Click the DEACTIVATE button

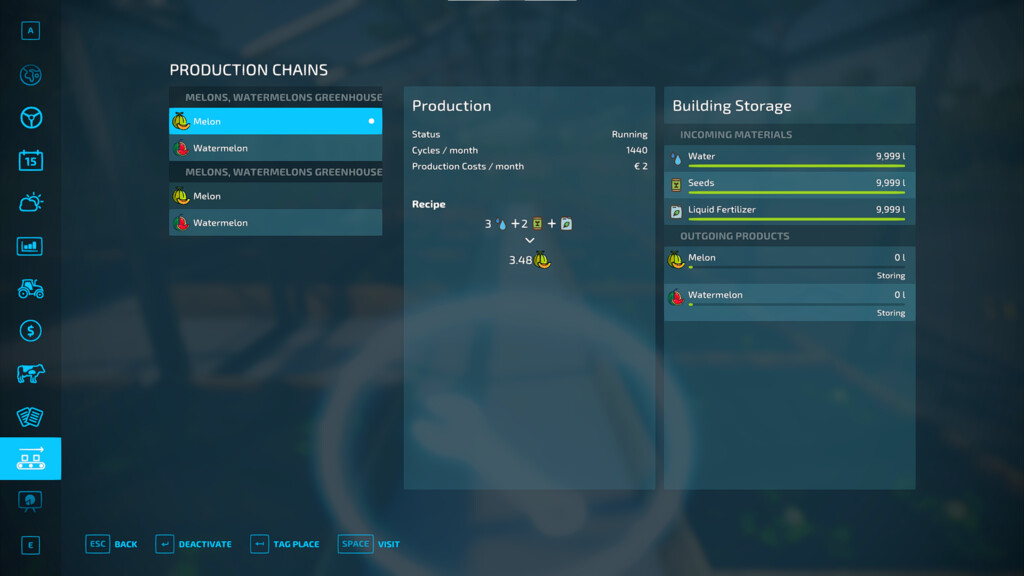[193, 544]
